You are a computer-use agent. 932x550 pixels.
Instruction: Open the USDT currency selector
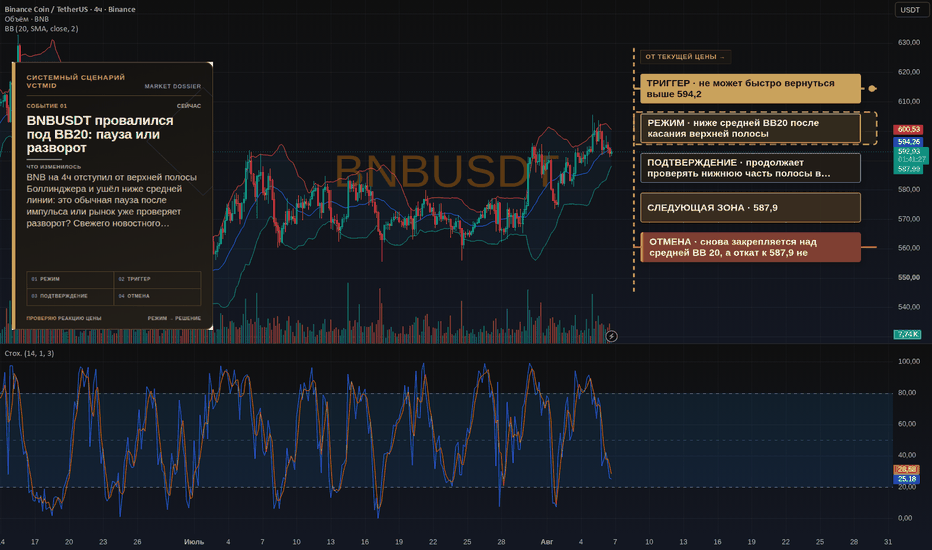910,10
